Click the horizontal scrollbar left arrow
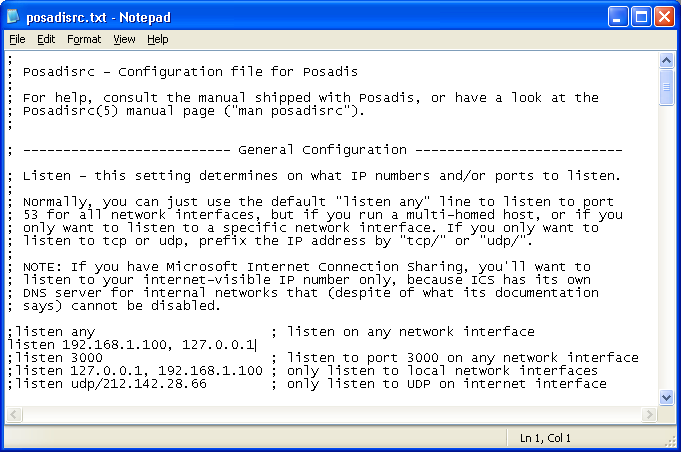The image size is (681, 452). [x=13, y=414]
